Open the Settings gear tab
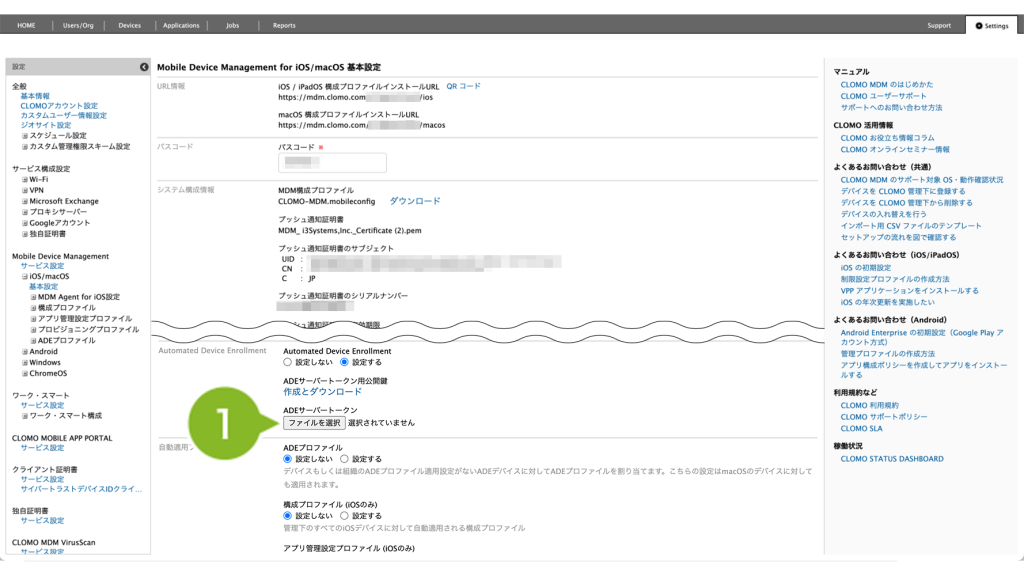This screenshot has width=1024, height=576. 991,25
